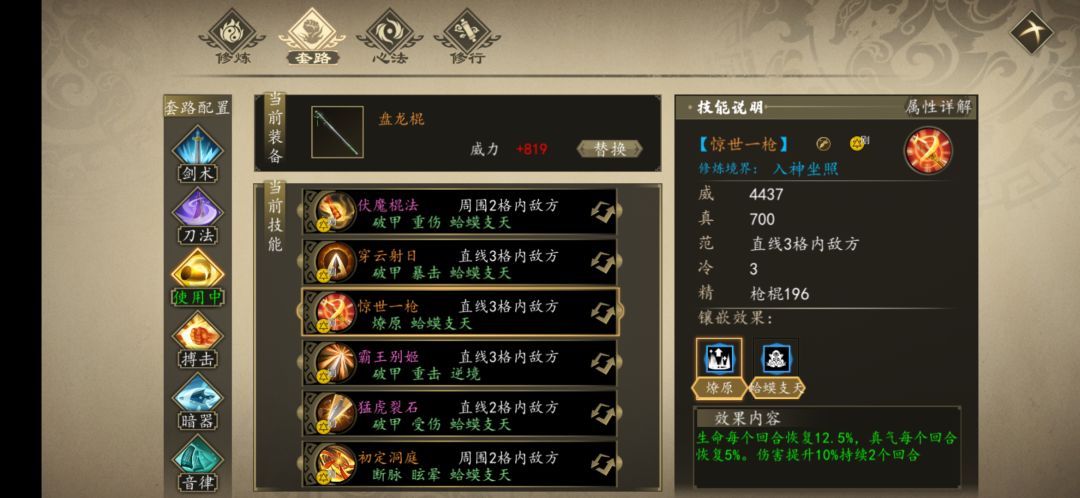The height and width of the screenshot is (498, 1080).
Task: Select the 蛤蟆支天 inlay effect icon
Action: pyautogui.click(x=776, y=367)
